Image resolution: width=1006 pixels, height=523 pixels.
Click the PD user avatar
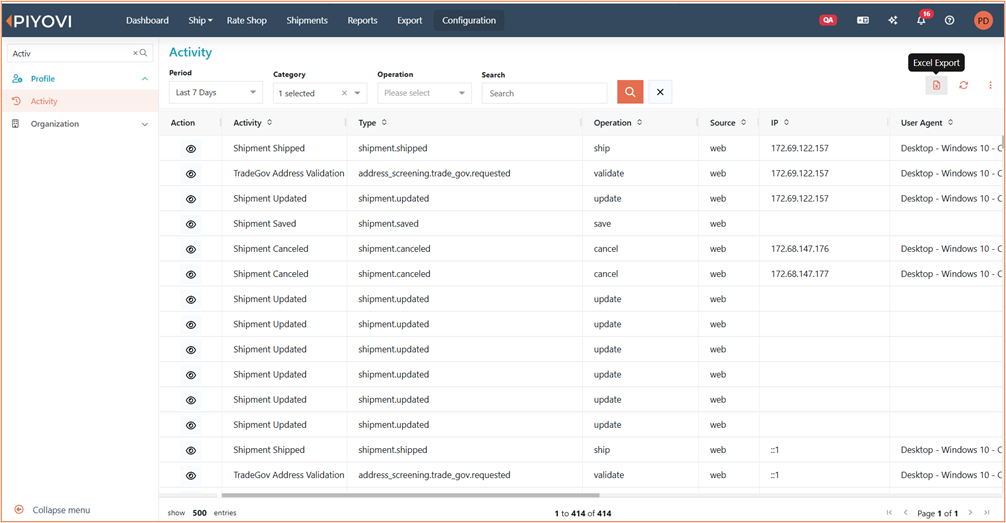[983, 21]
